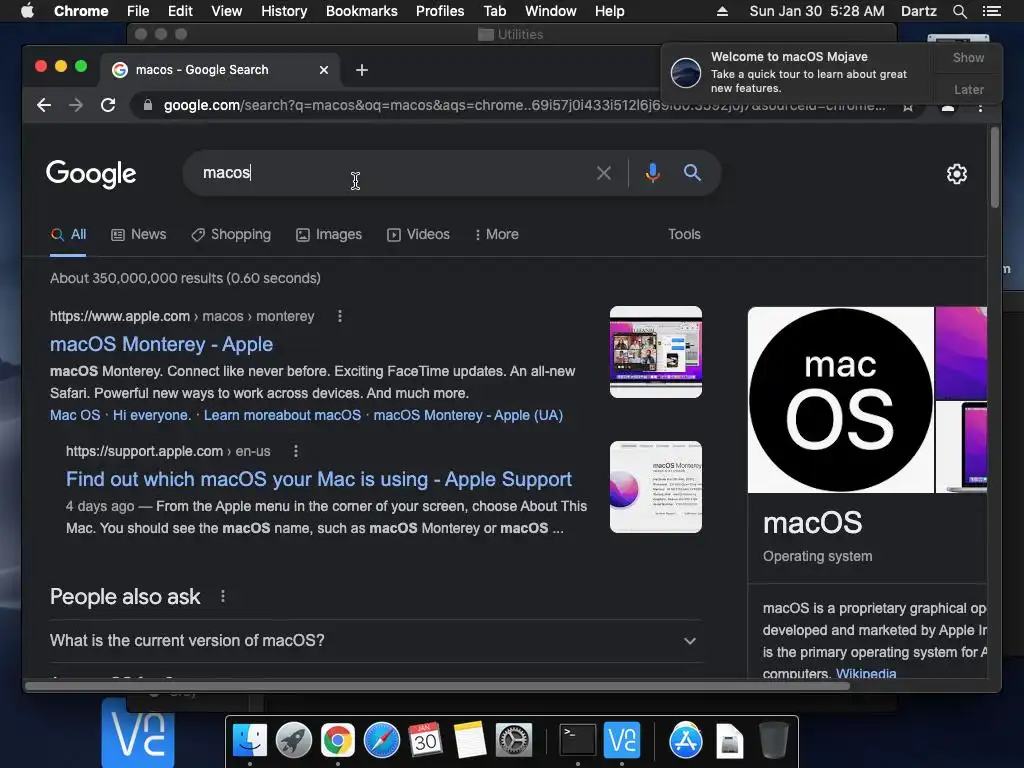
Task: Click the browser forward arrow
Action: tap(76, 105)
